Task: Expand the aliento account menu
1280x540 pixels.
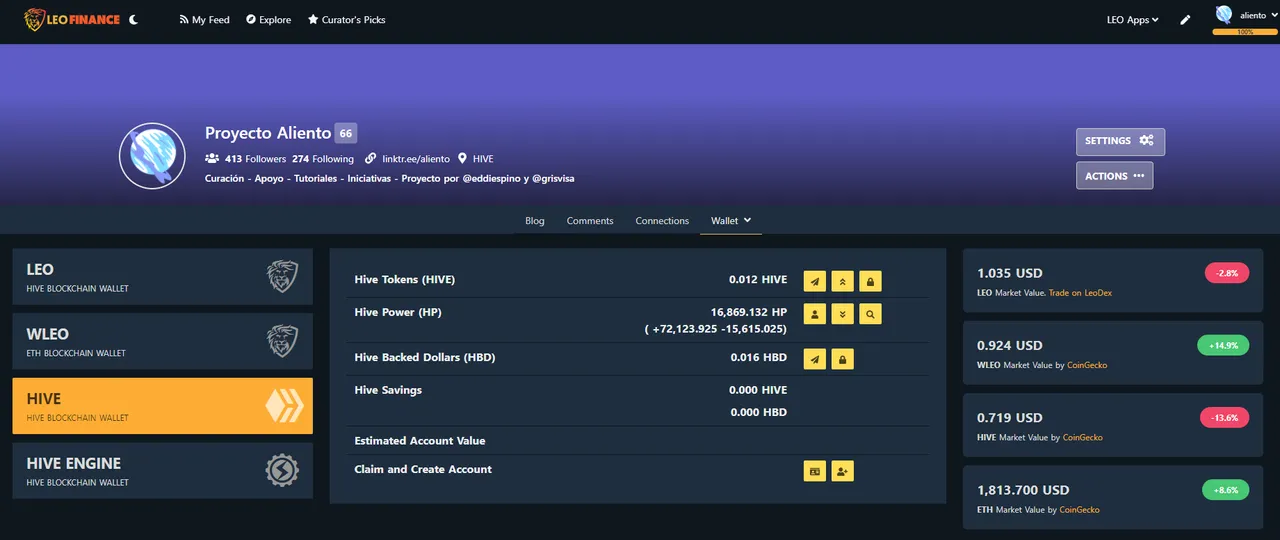Action: 1257,15
